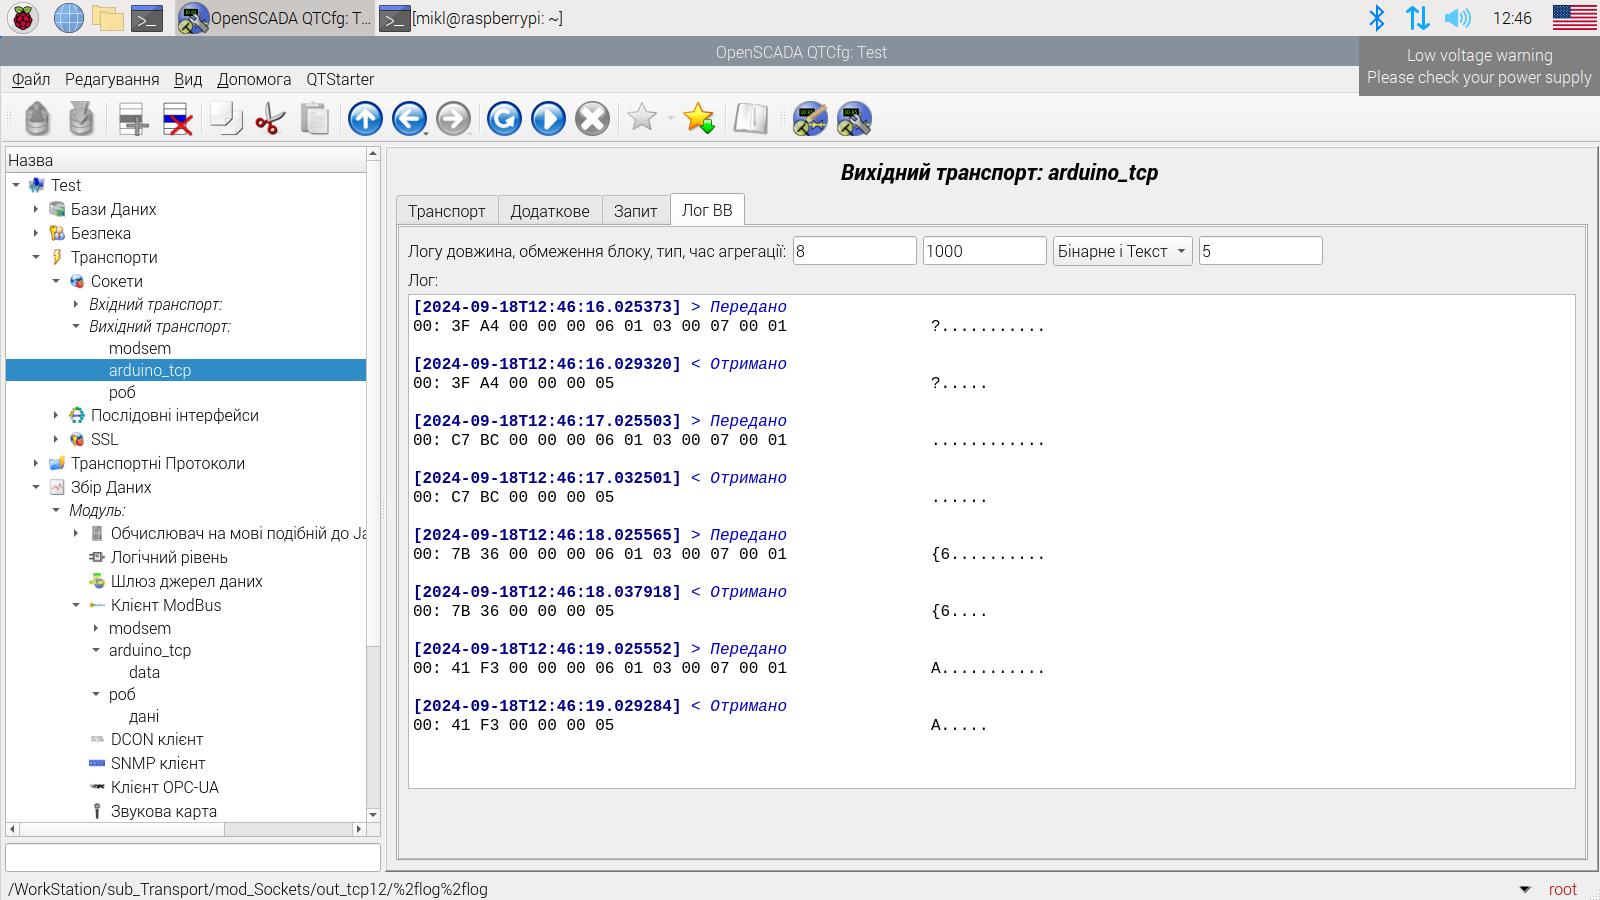The height and width of the screenshot is (900, 1600).
Task: Open the 'Редагування' menu
Action: point(112,79)
